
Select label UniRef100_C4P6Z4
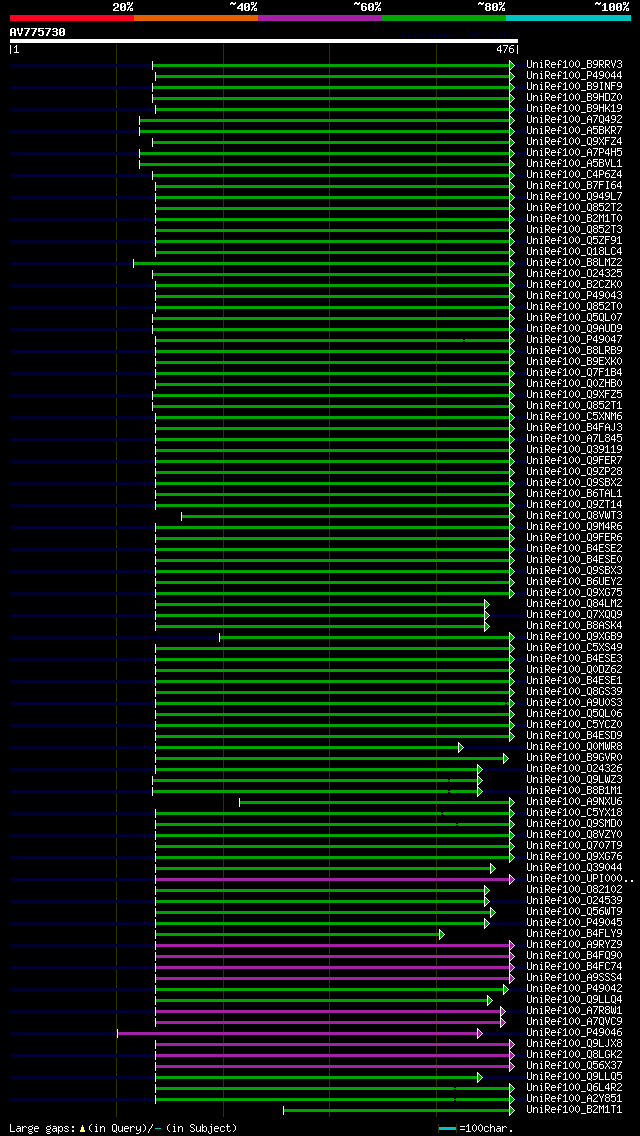tap(574, 175)
